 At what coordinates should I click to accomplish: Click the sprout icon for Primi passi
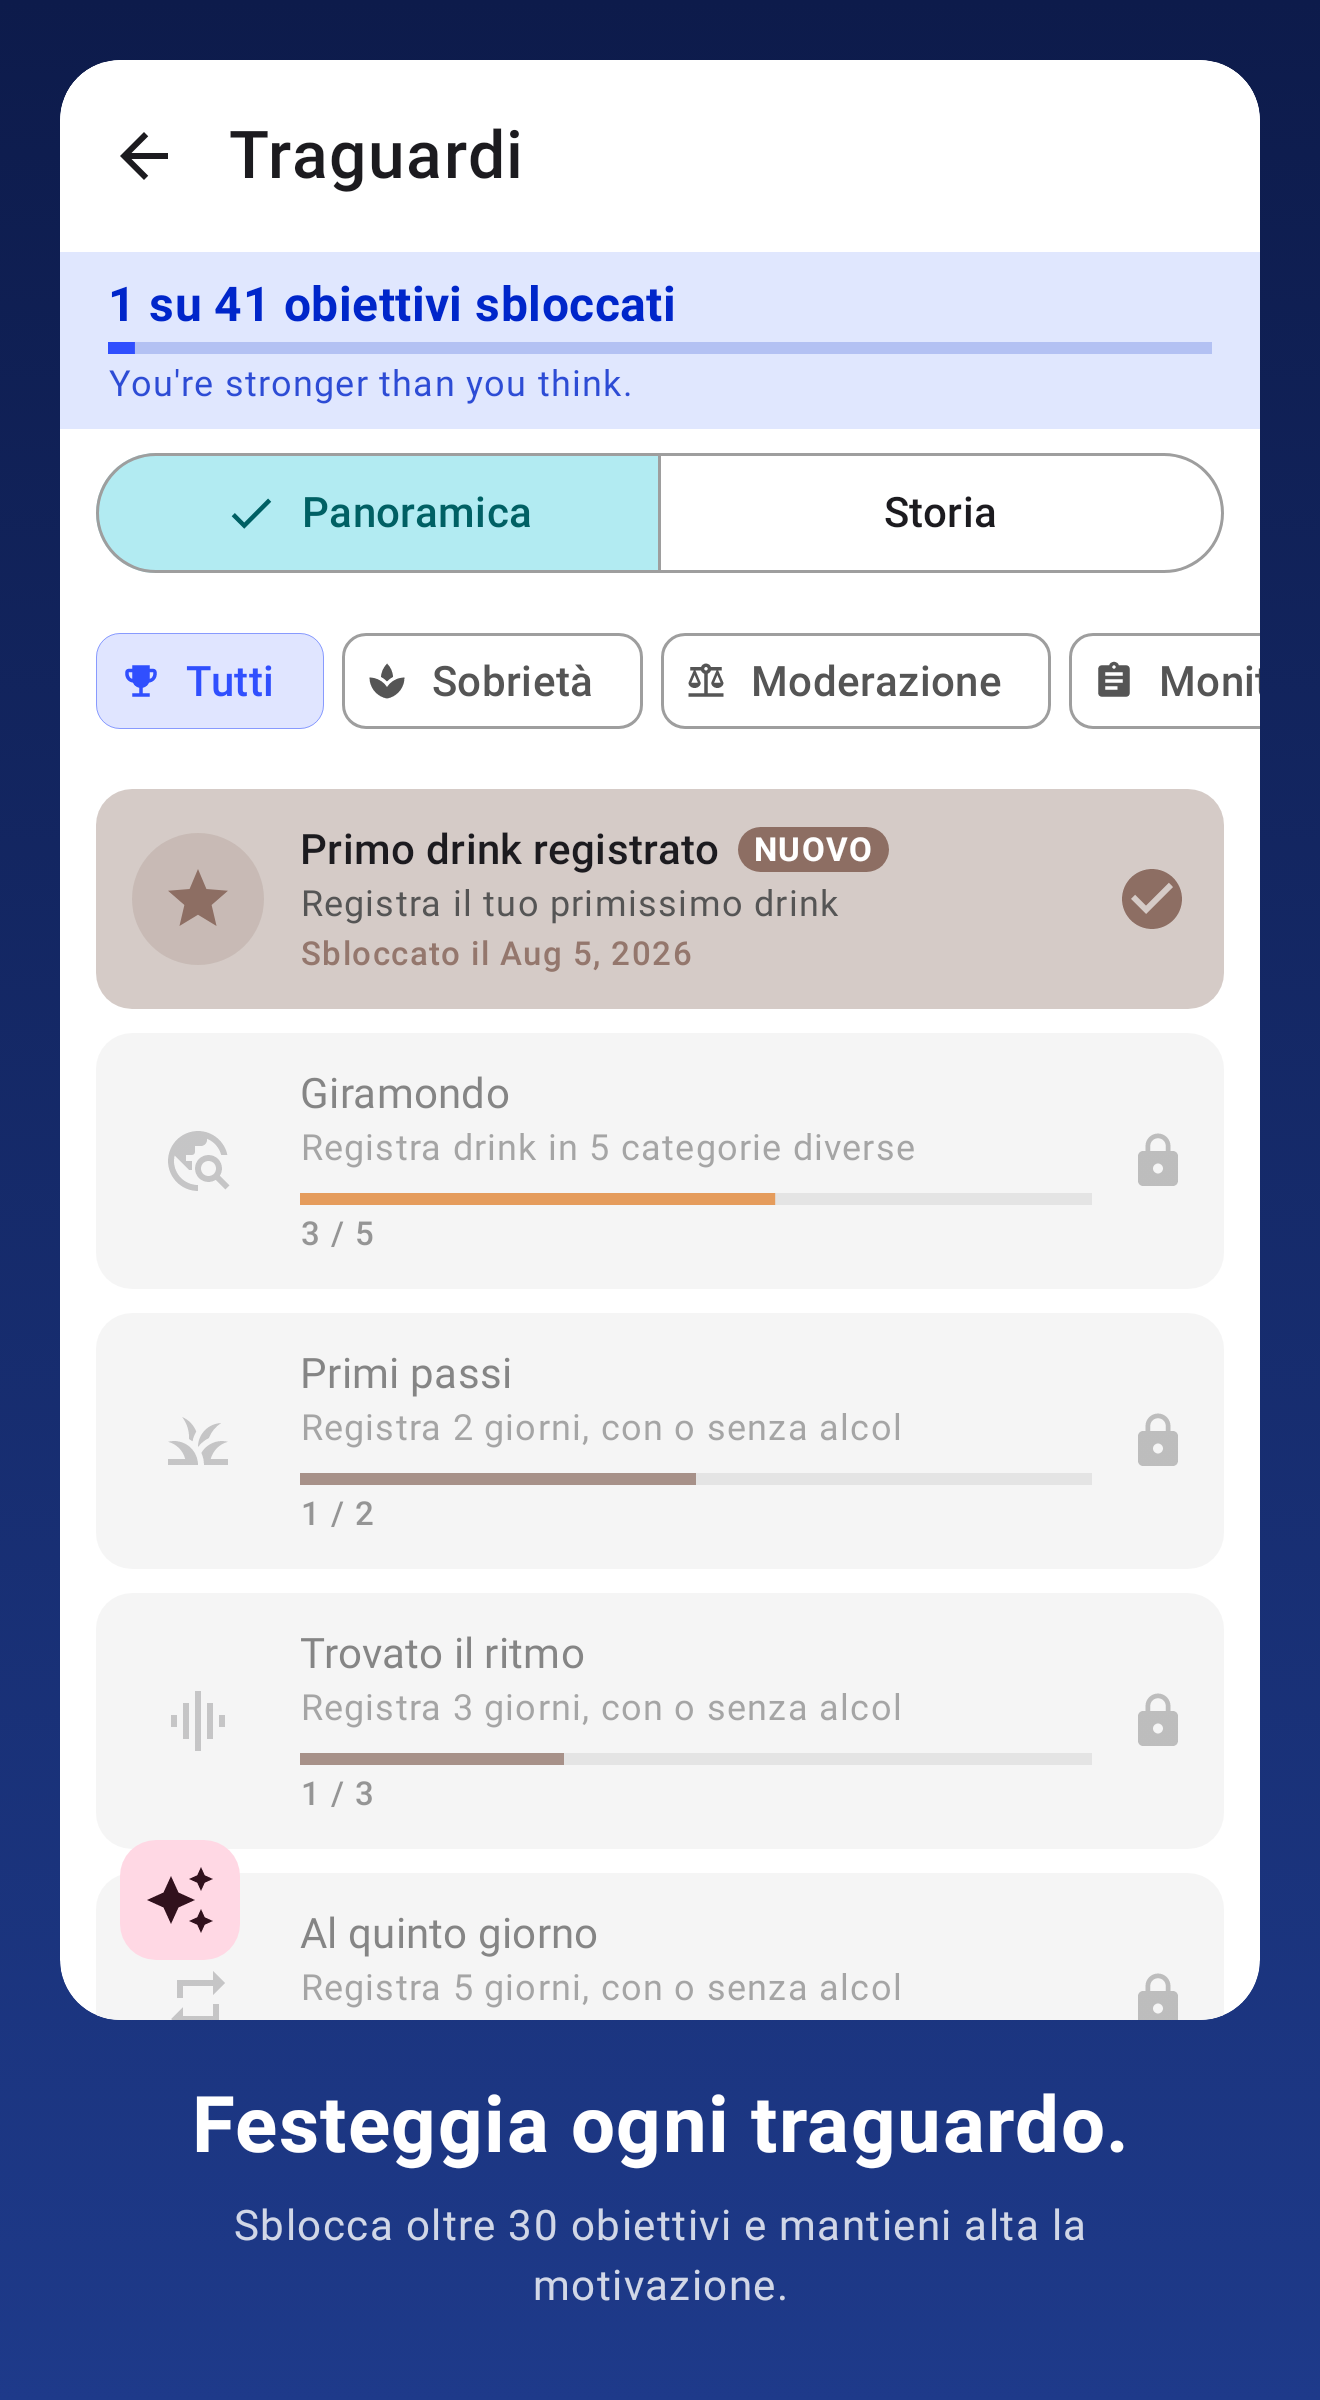[198, 1441]
